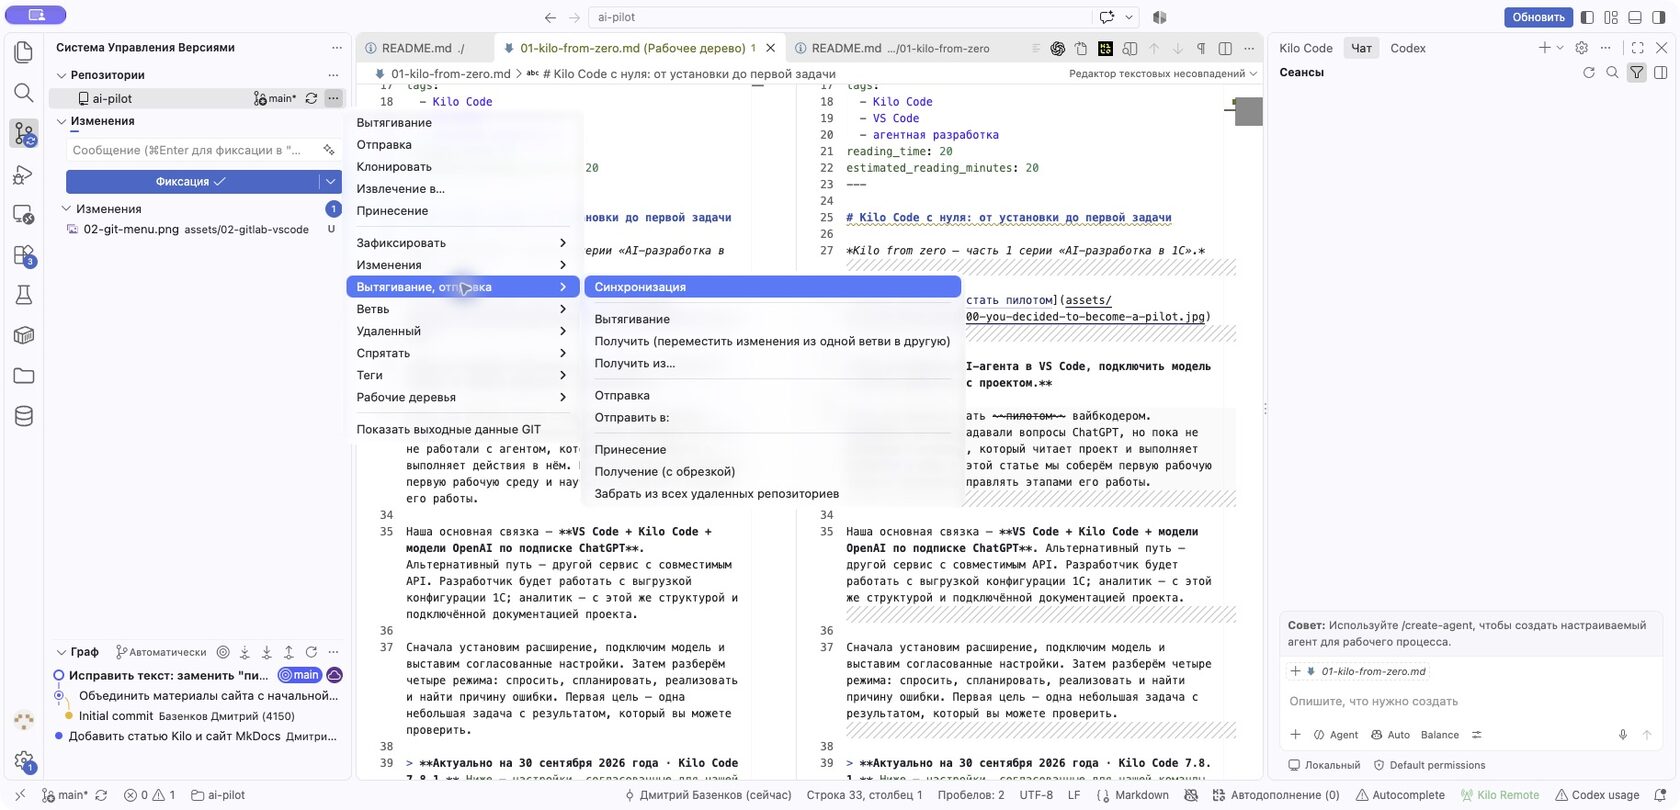Open the Testing flask view in the activity bar
The height and width of the screenshot is (810, 1680).
point(24,295)
